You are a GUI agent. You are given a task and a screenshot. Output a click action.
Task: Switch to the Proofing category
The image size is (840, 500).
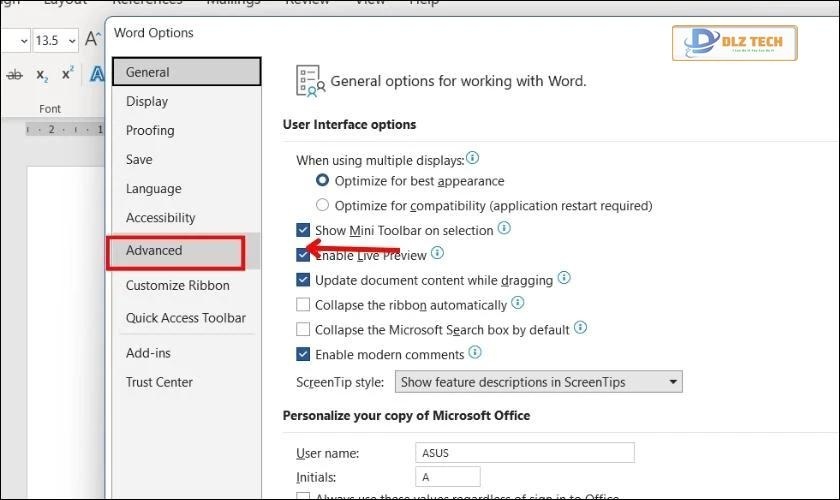tap(150, 131)
